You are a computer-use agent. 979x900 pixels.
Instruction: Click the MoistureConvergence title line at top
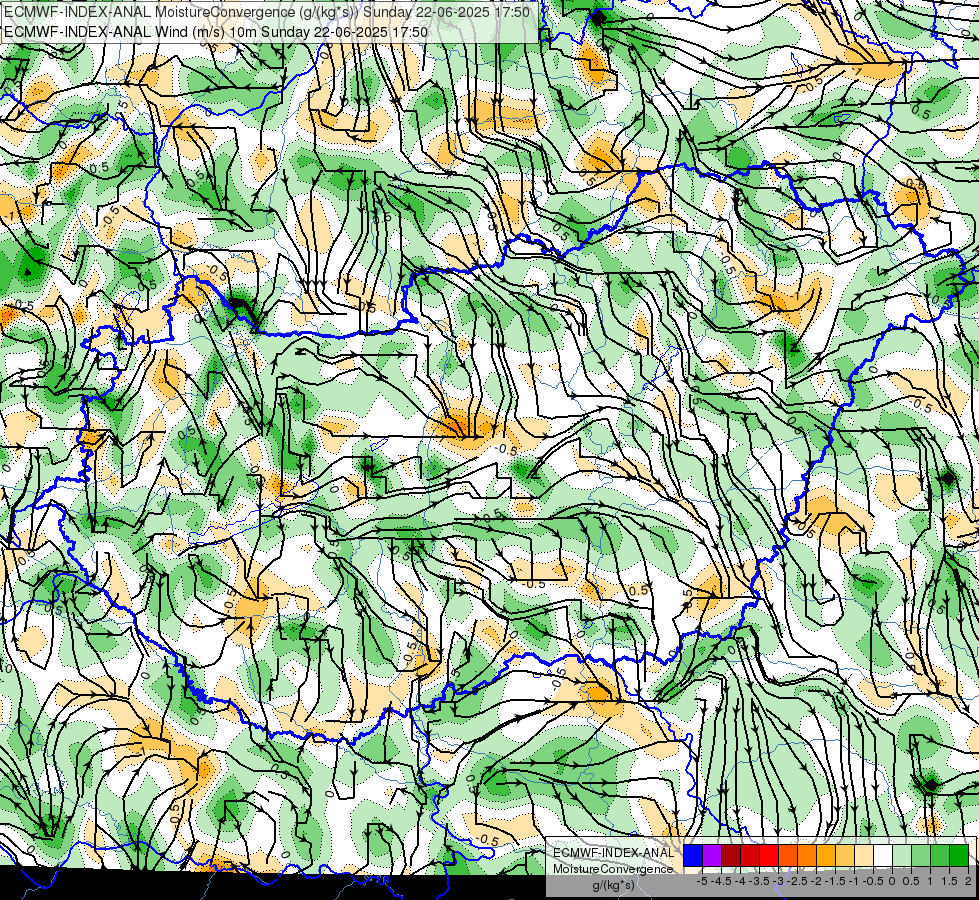pos(267,12)
